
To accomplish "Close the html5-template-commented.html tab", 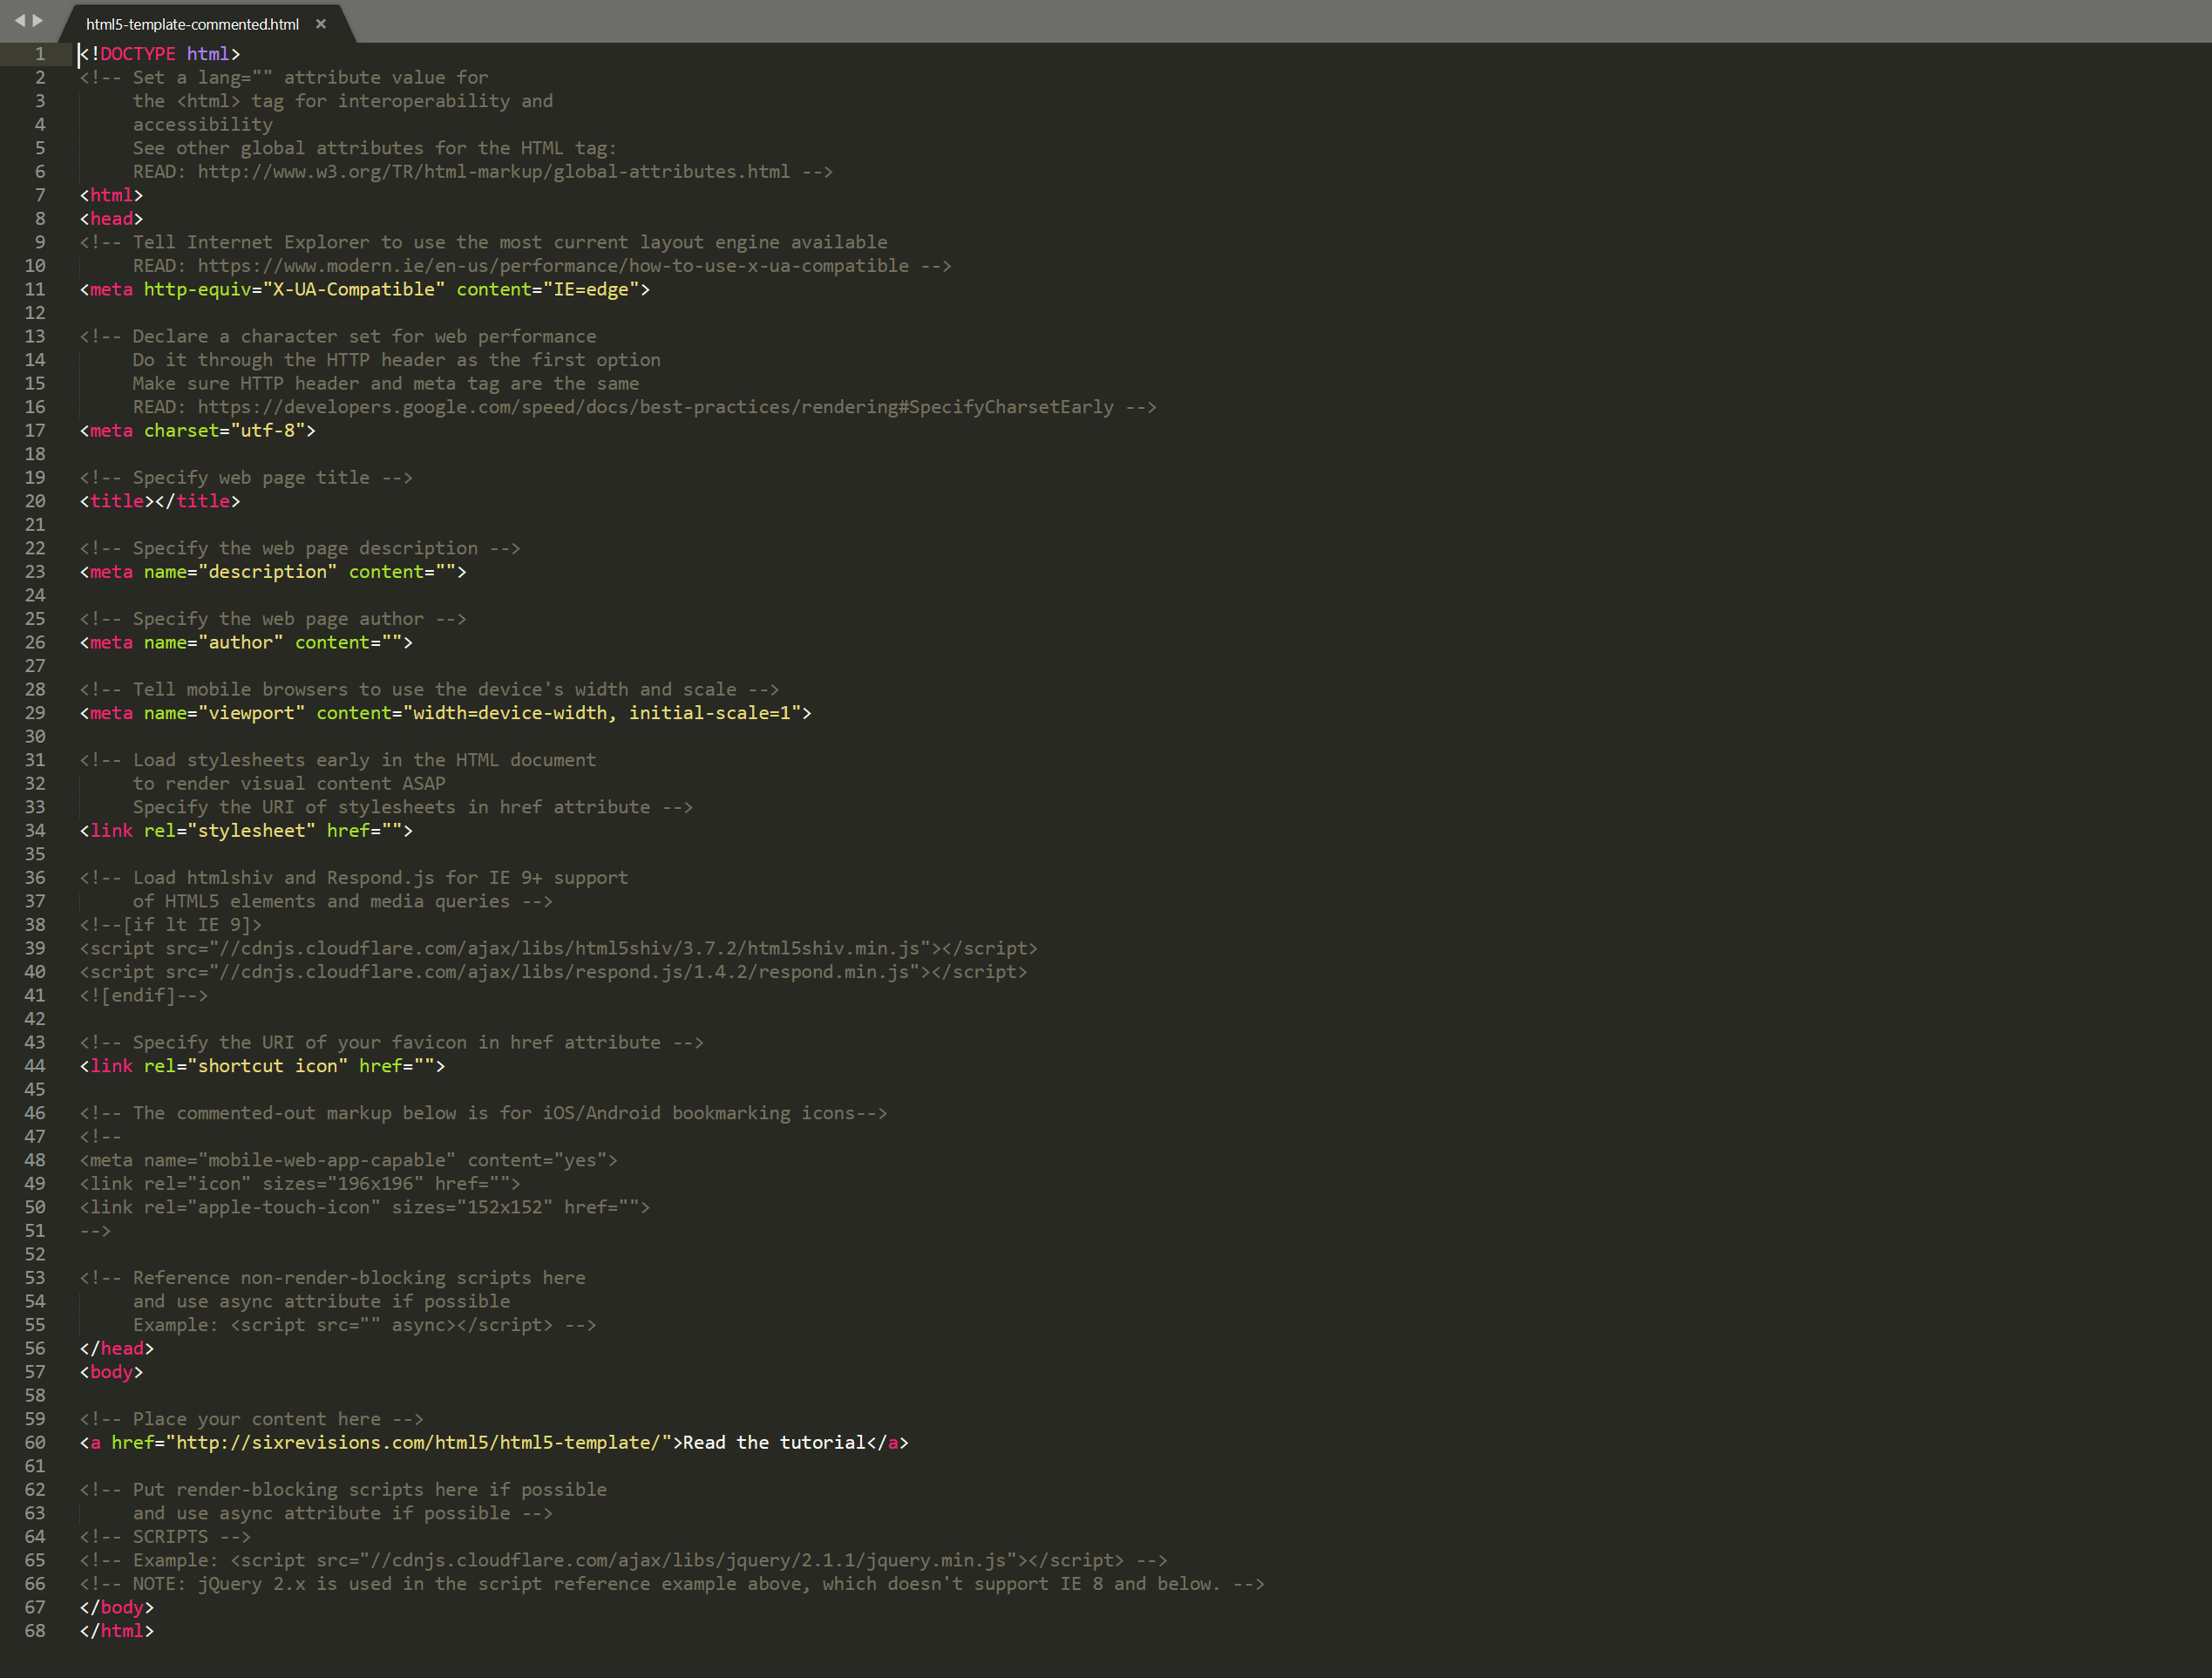I will point(320,24).
